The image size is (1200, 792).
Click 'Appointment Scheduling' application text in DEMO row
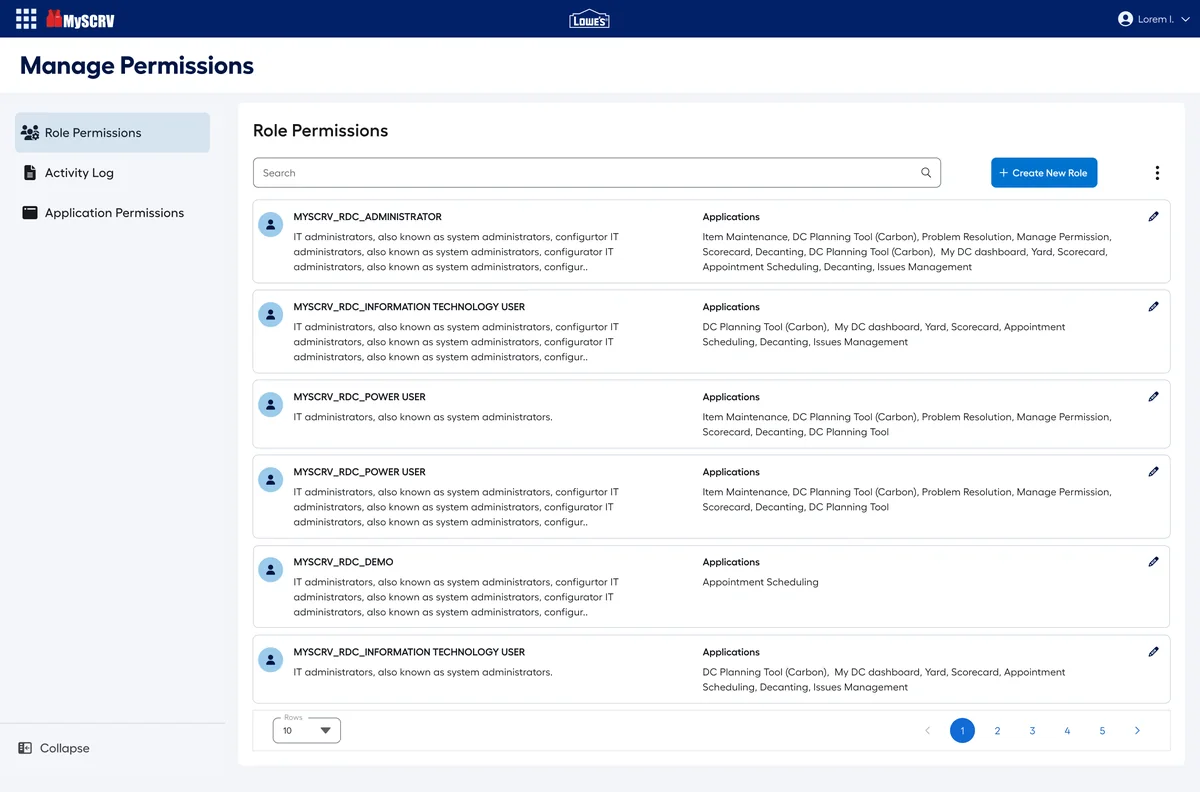(x=760, y=582)
